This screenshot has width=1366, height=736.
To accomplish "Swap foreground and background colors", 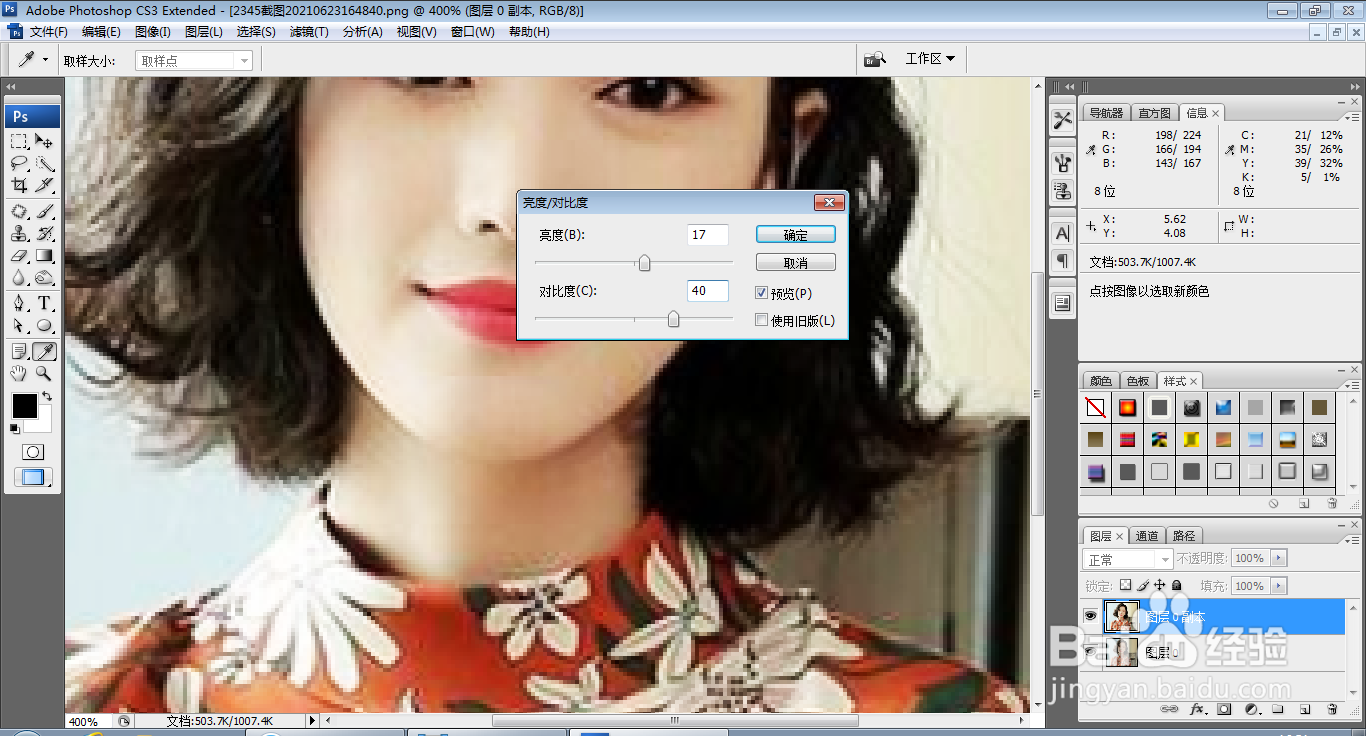I will [x=47, y=397].
